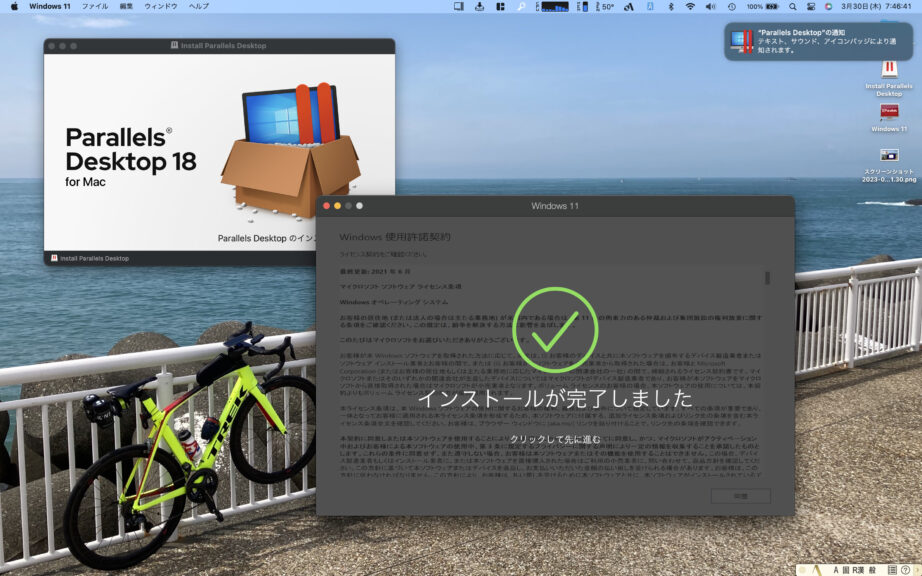Click the Siri icon in menu bar
Screen dimensions: 922x576
tap(829, 6)
